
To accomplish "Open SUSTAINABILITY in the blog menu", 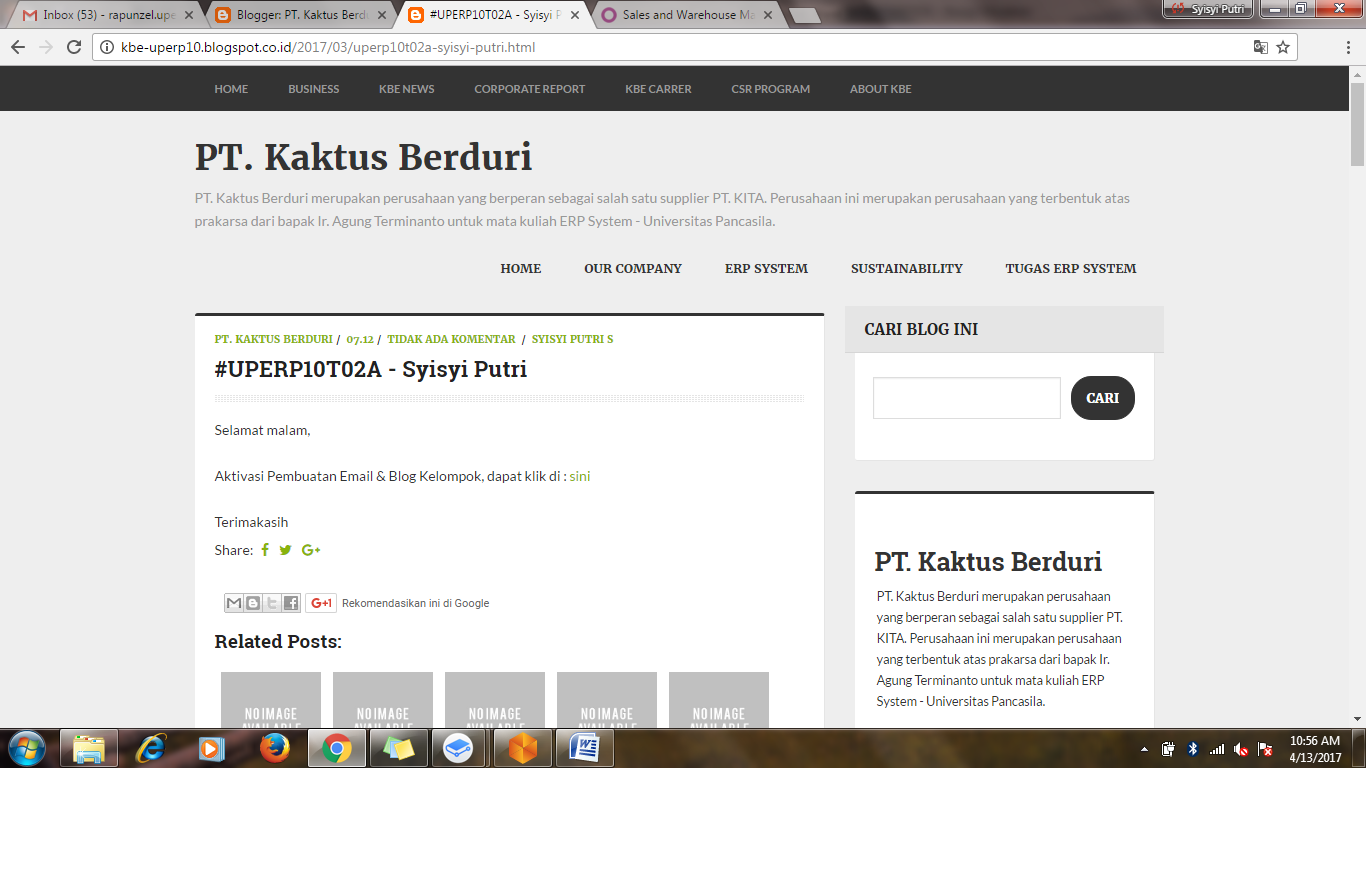I will (907, 268).
